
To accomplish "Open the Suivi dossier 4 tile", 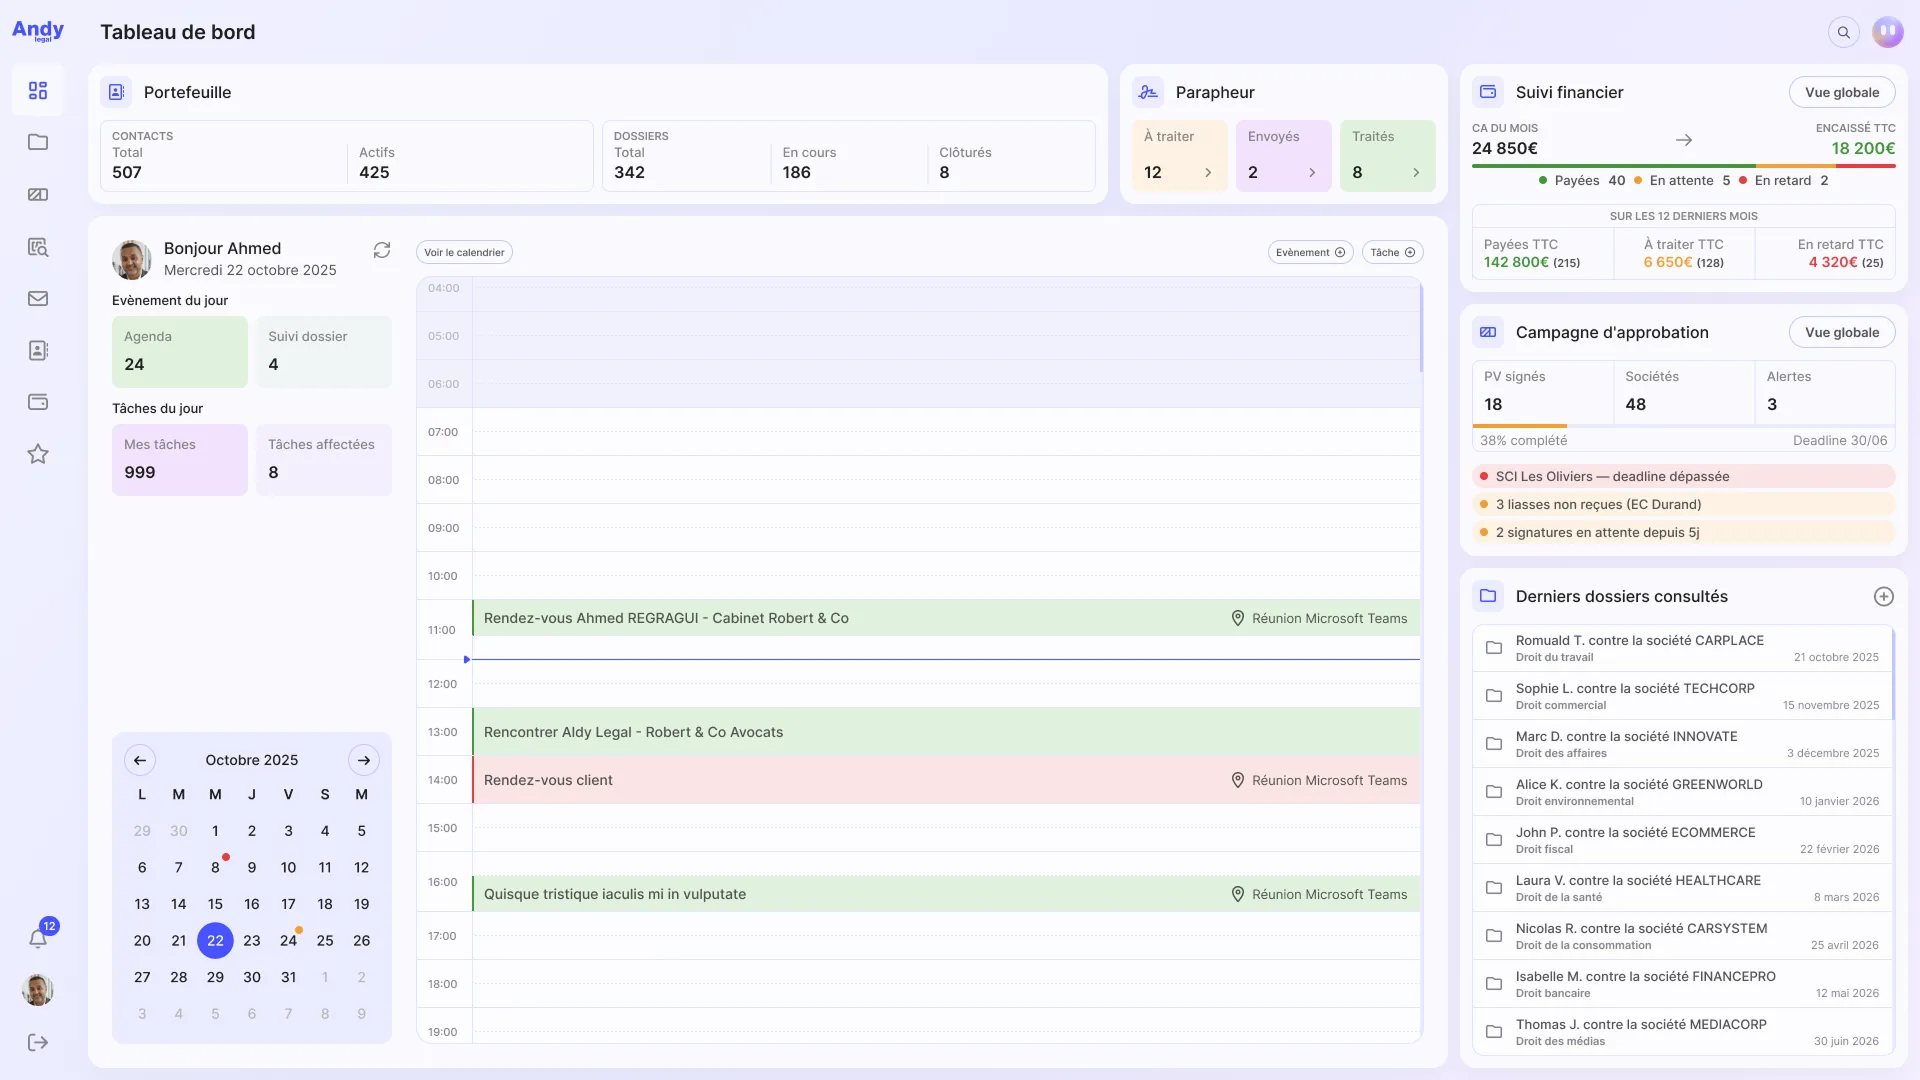I will [324, 352].
